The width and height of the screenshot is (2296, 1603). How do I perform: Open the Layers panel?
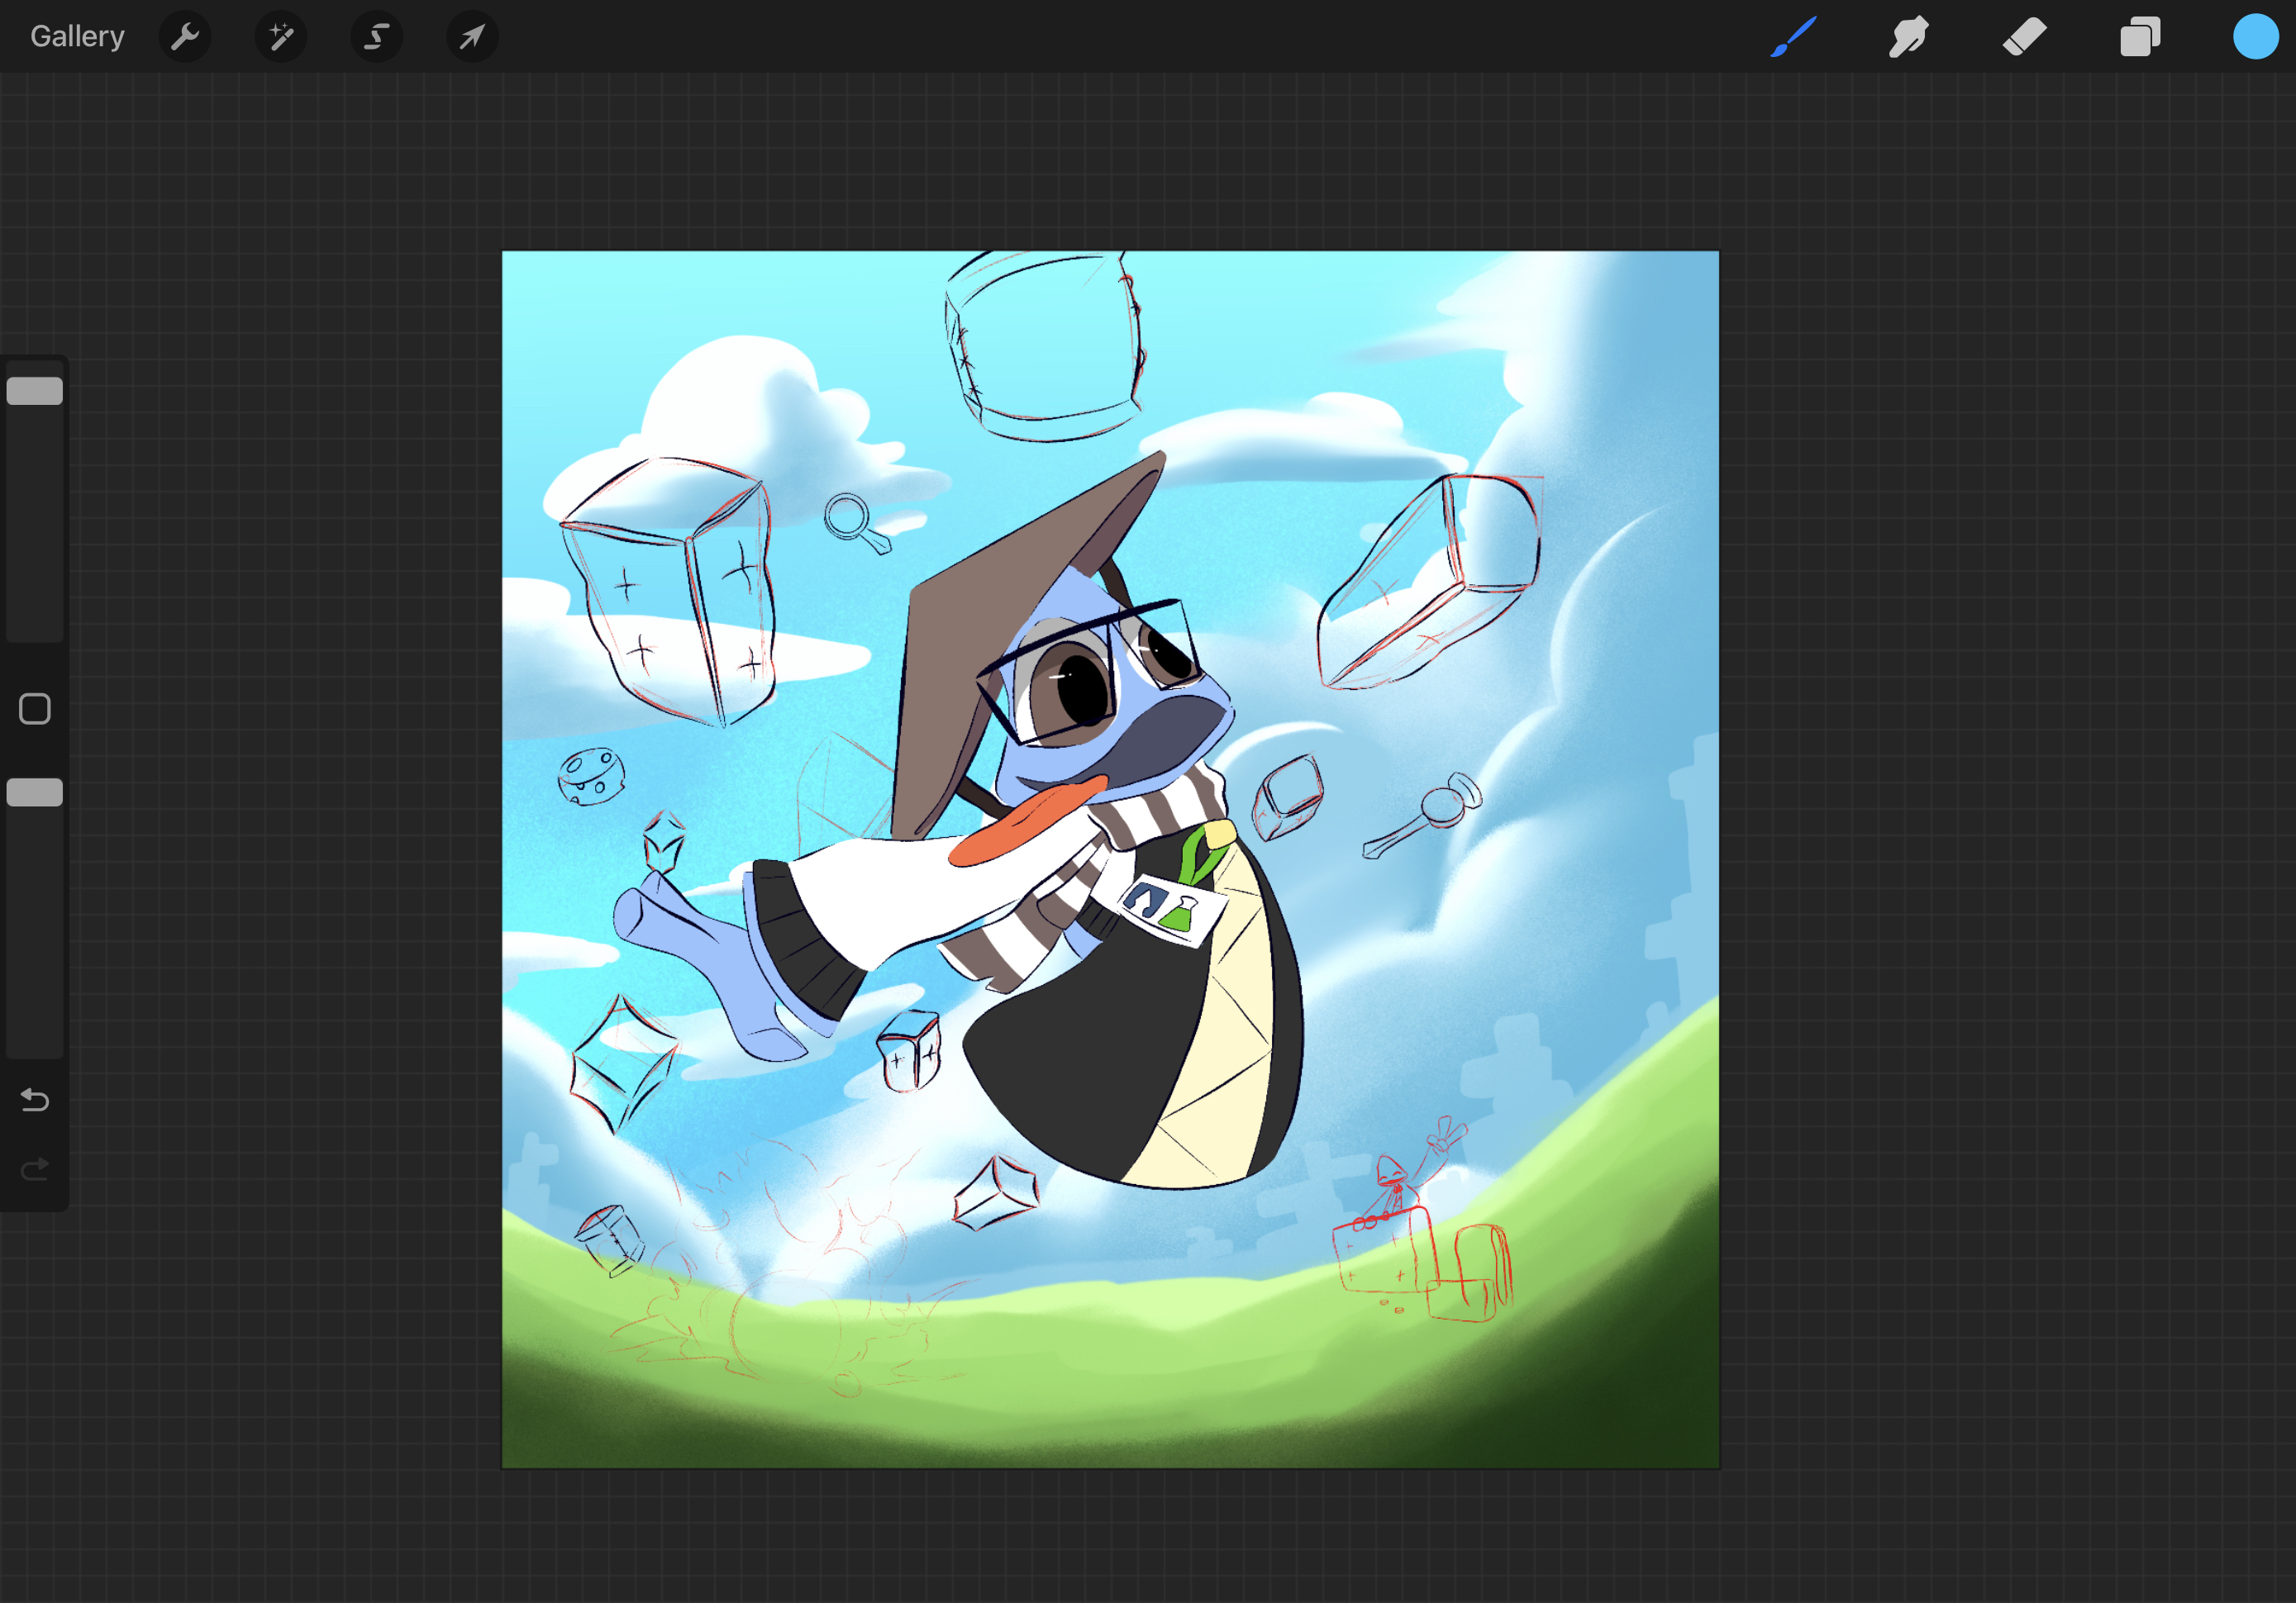point(2140,37)
